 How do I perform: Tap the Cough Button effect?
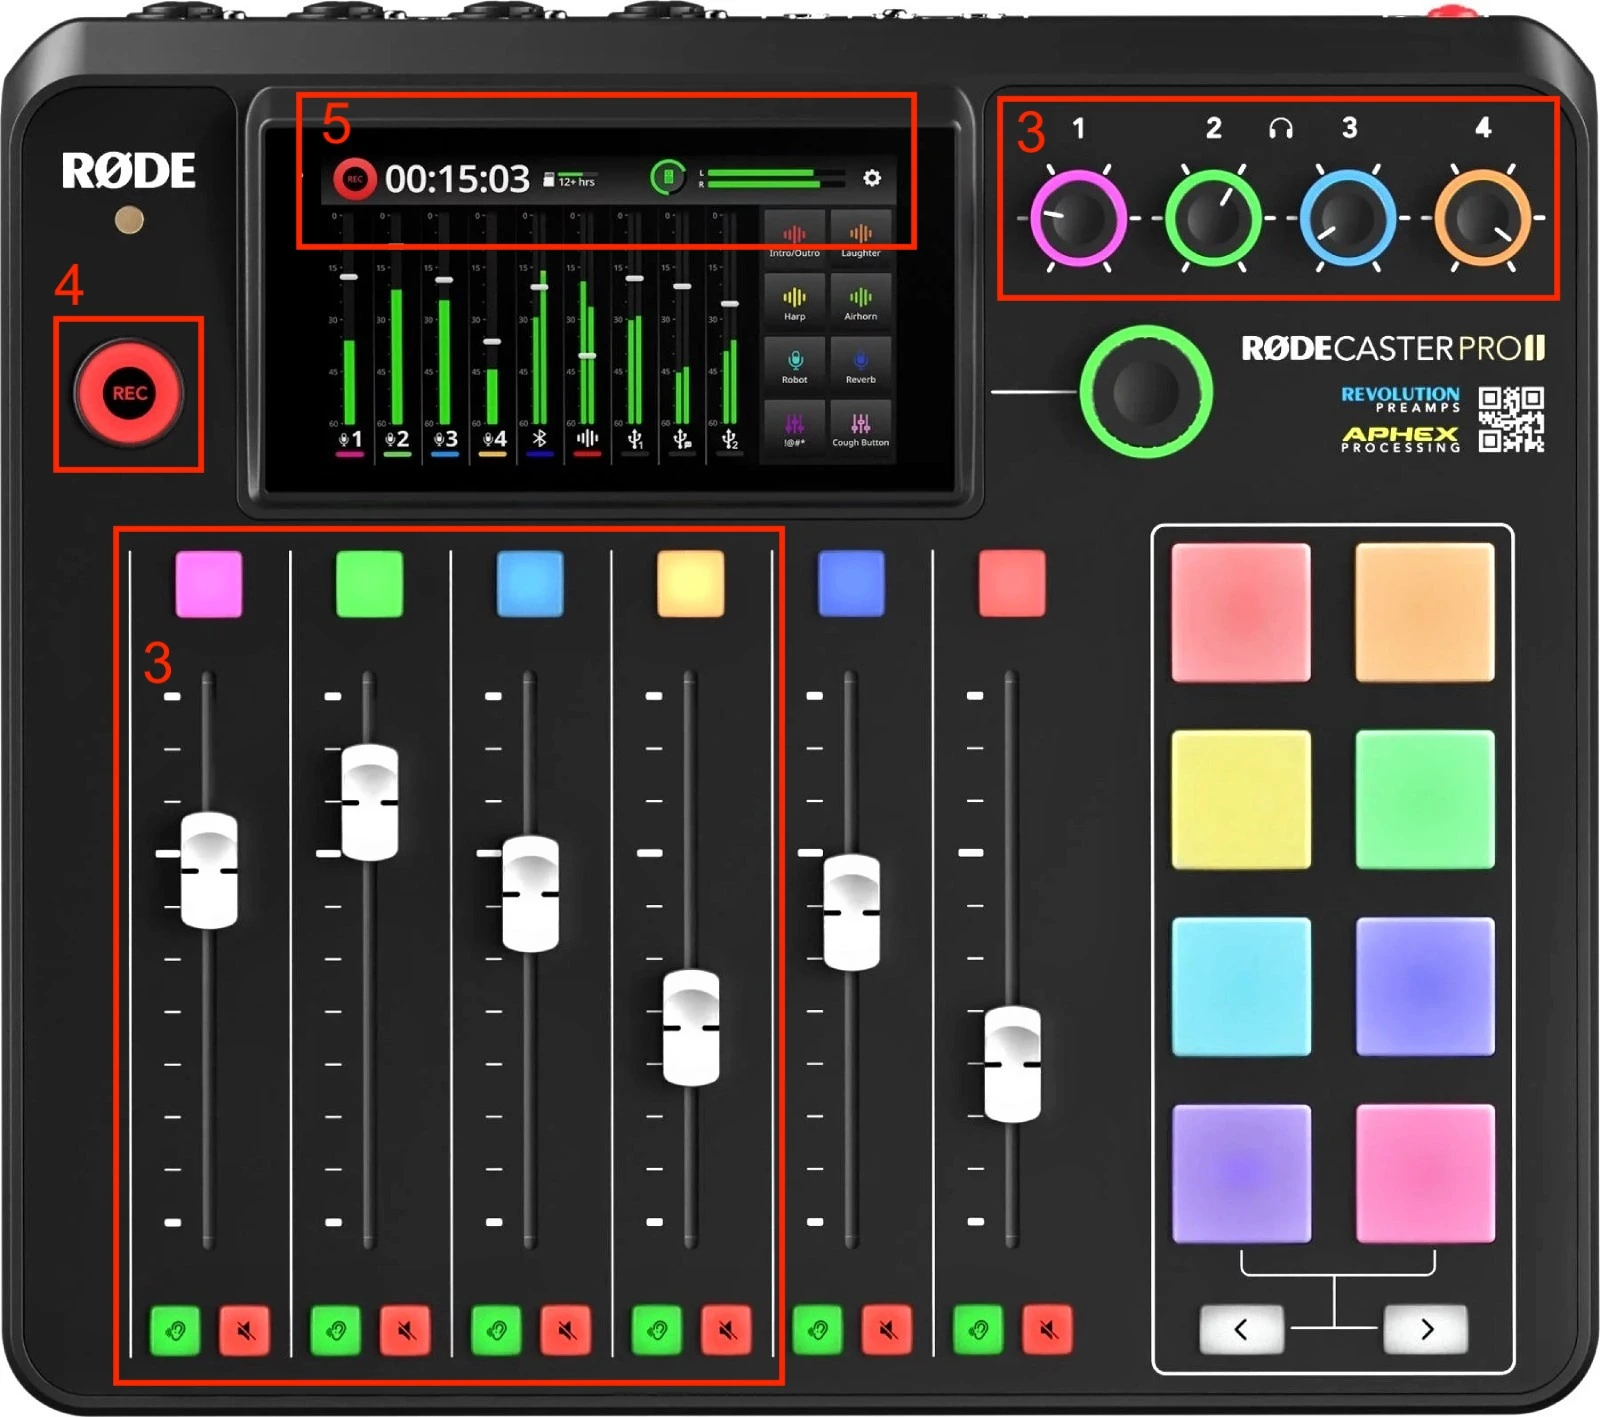click(861, 428)
